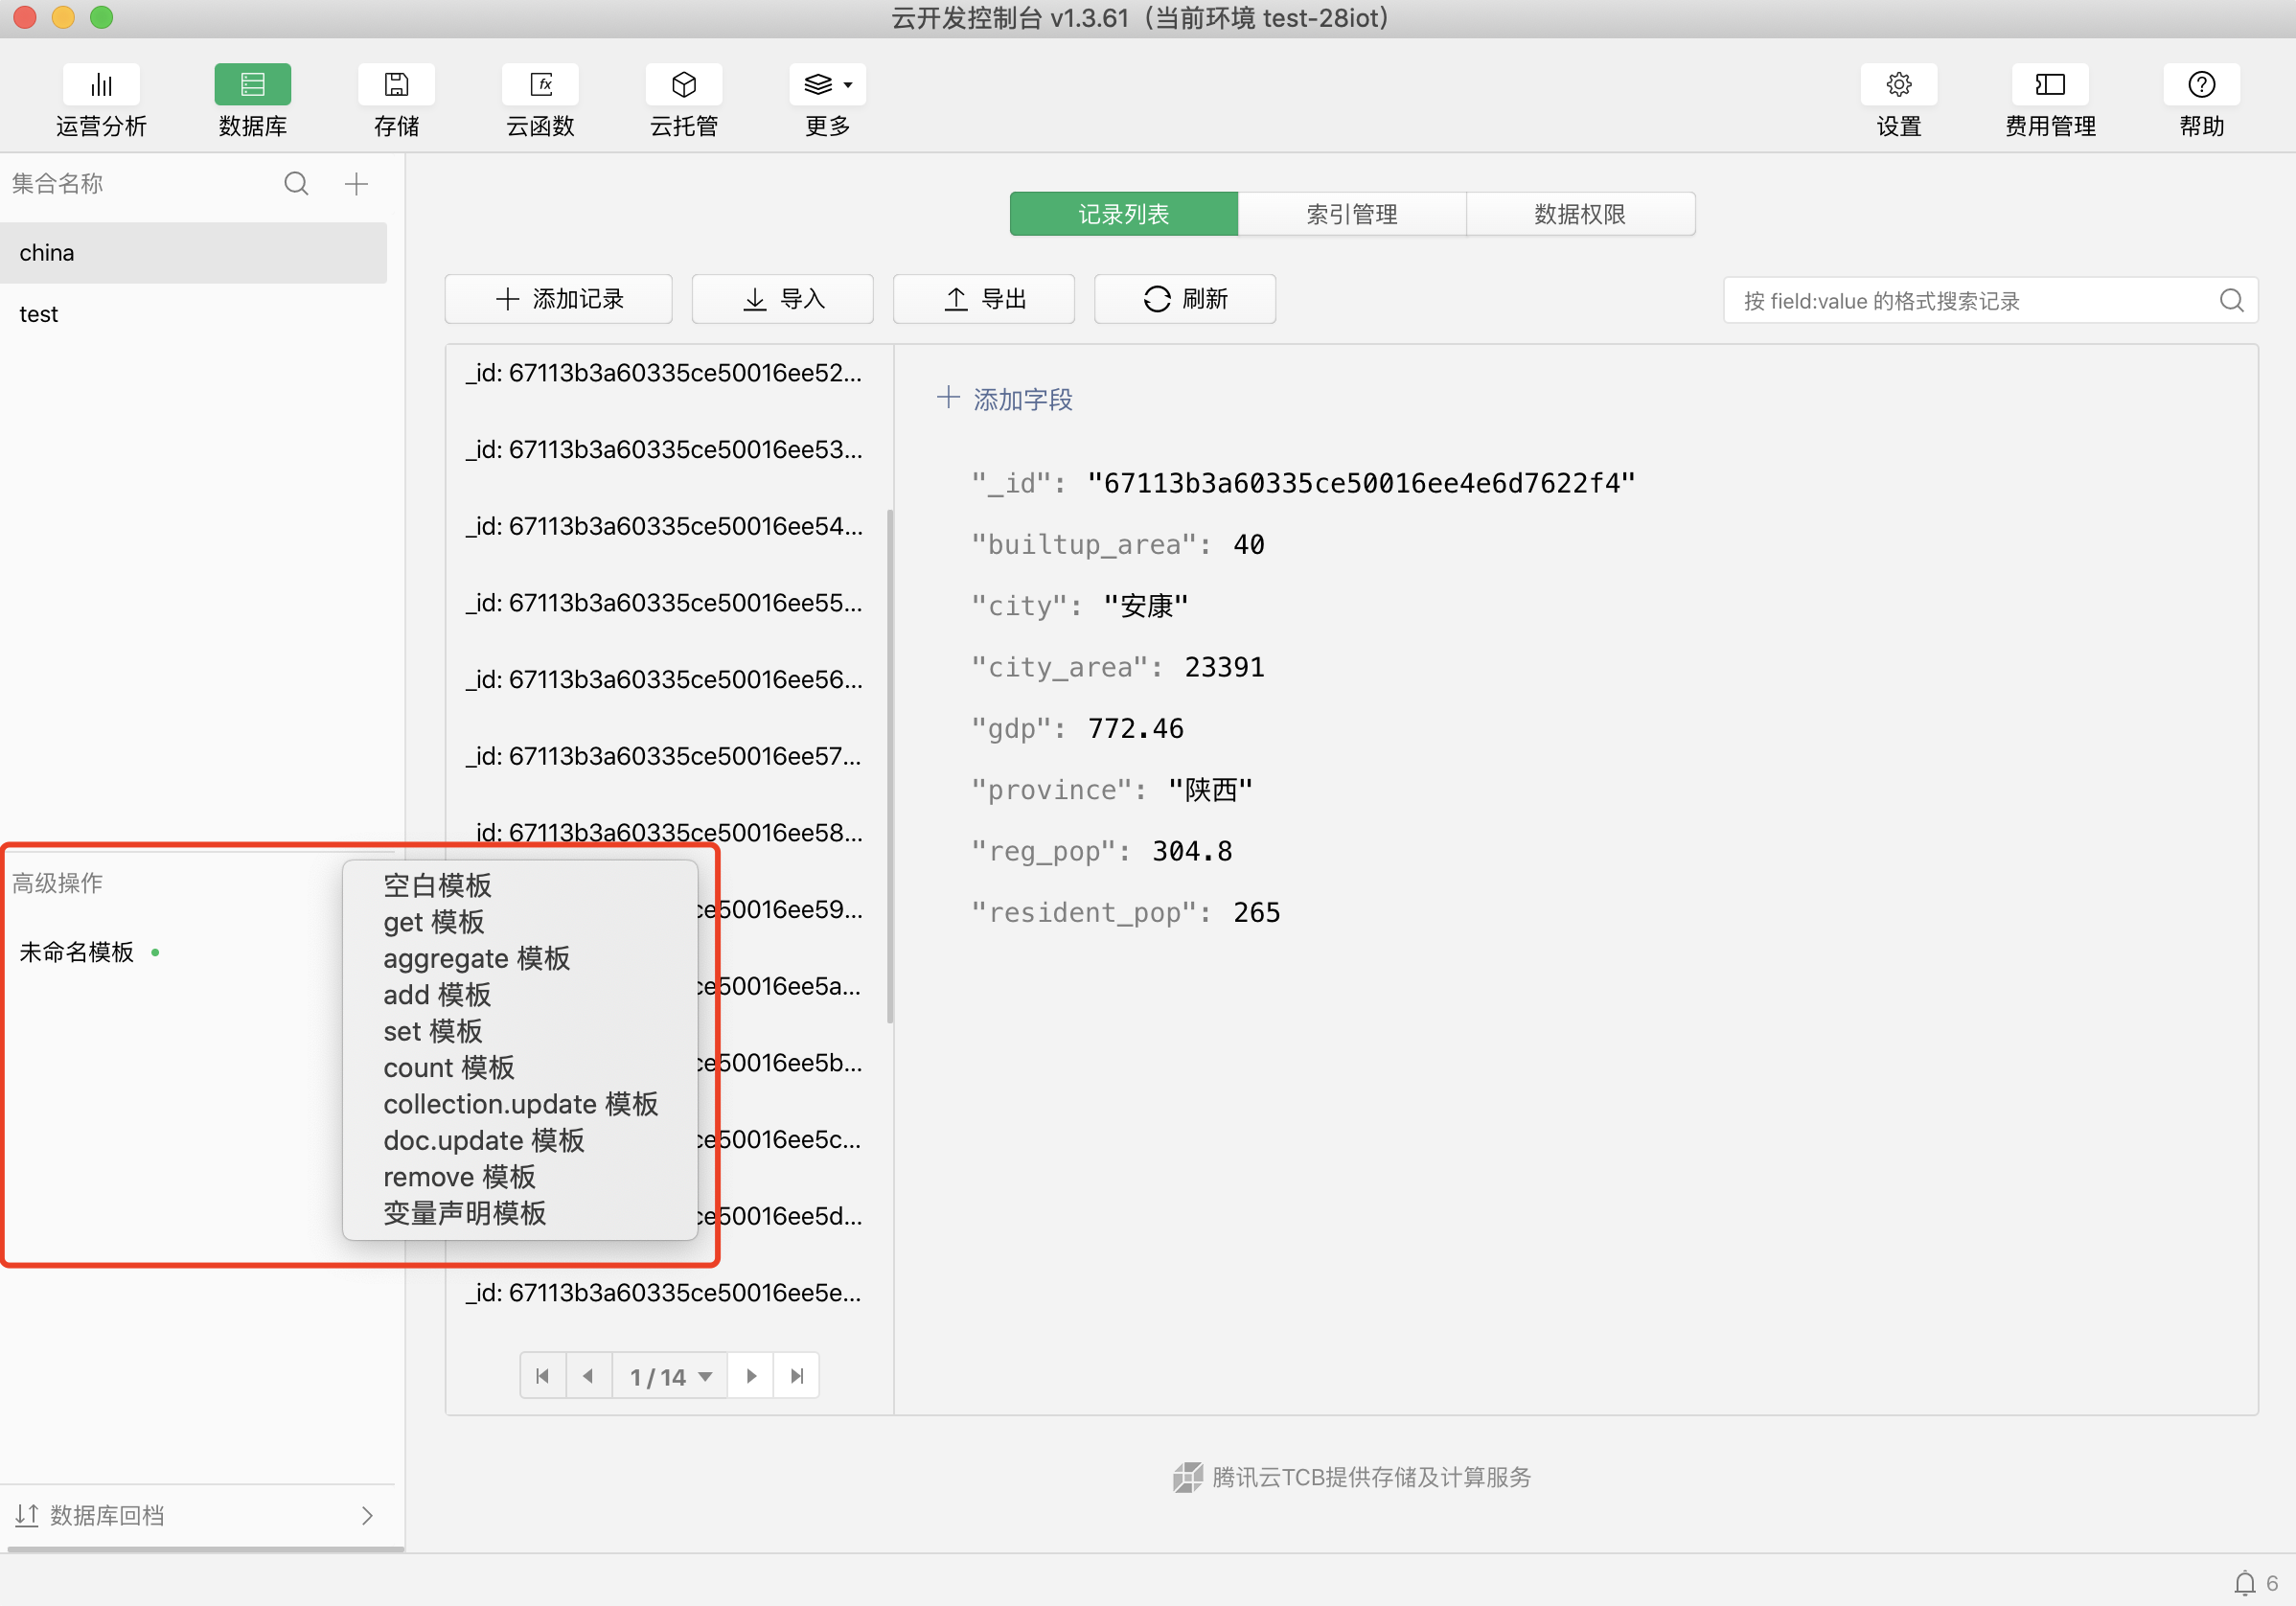Choose collection.update 模板 menu entry
The width and height of the screenshot is (2296, 1606).
pyautogui.click(x=520, y=1104)
